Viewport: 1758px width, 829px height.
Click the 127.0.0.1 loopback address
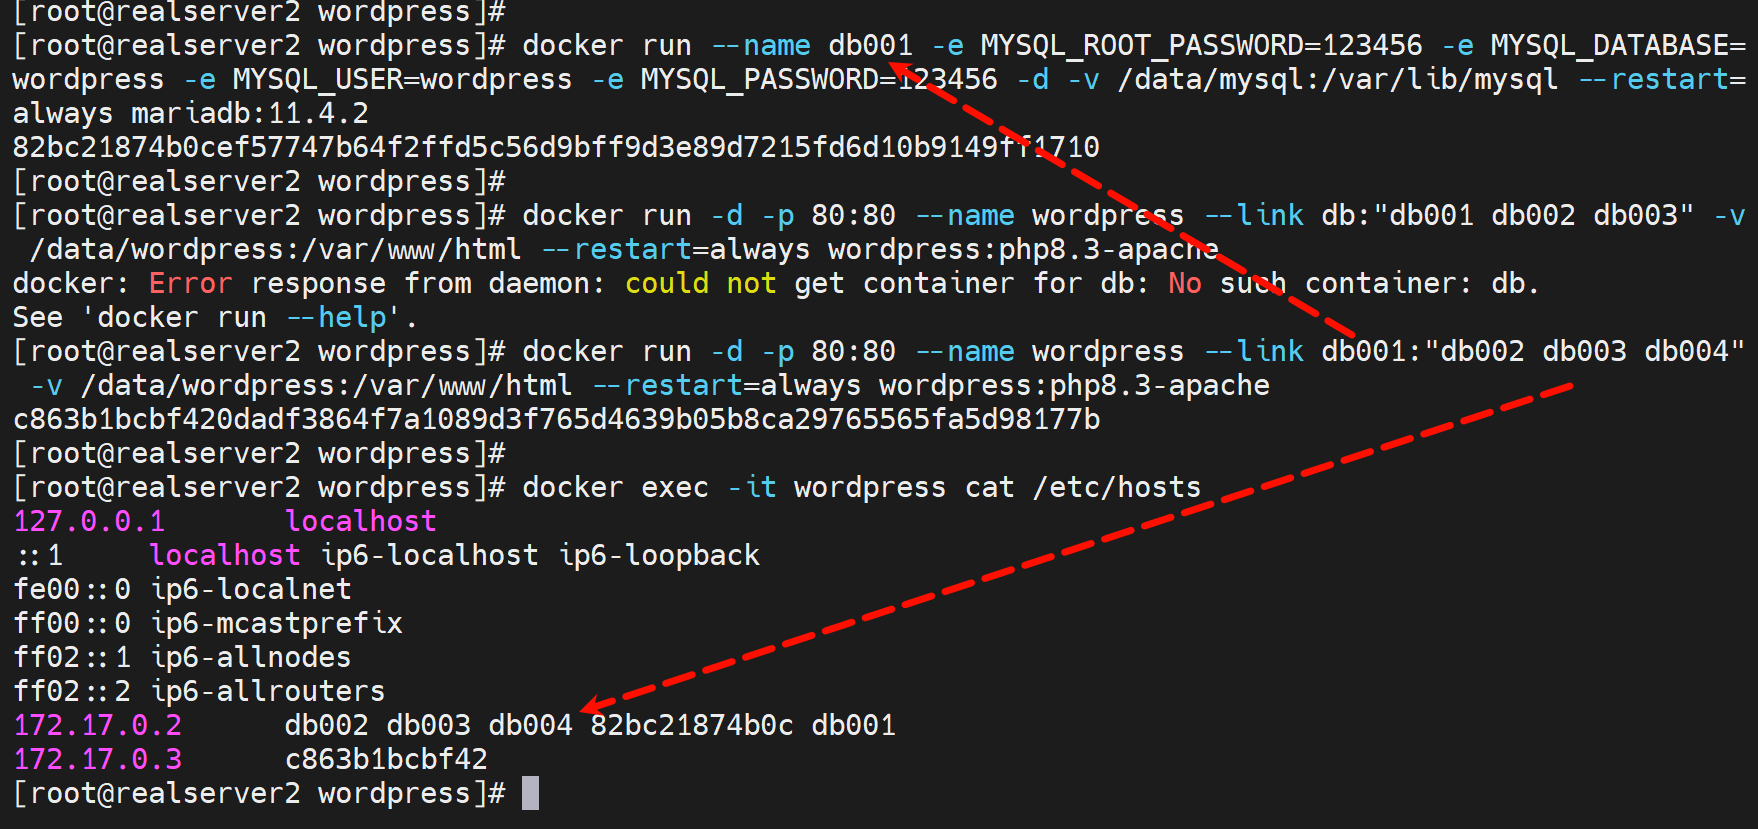click(89, 521)
